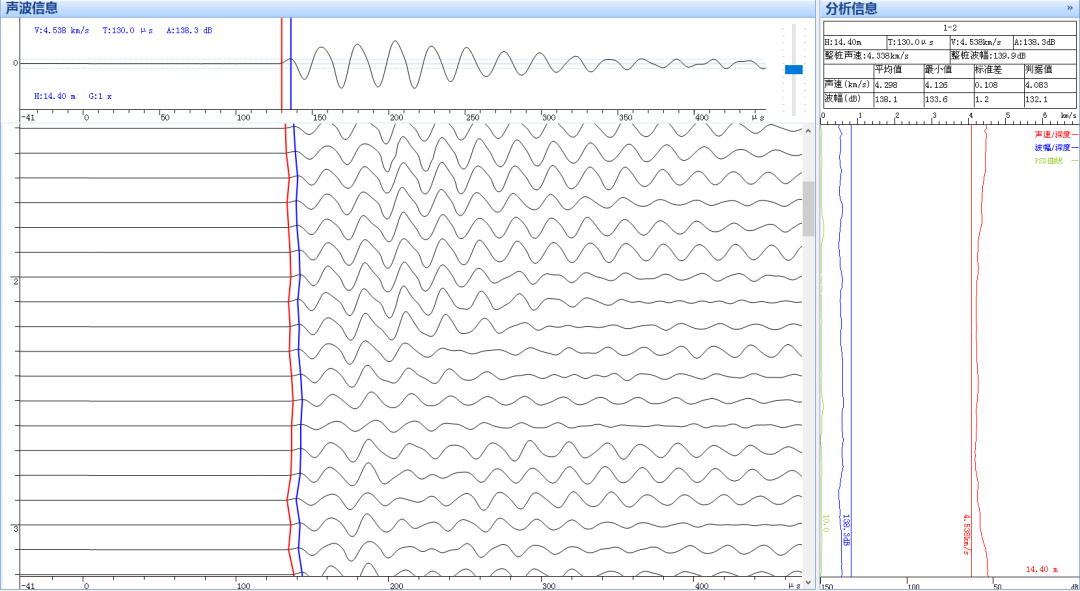Select the 最小值 column header
Image resolution: width=1080 pixels, height=591 pixels.
(x=937, y=70)
